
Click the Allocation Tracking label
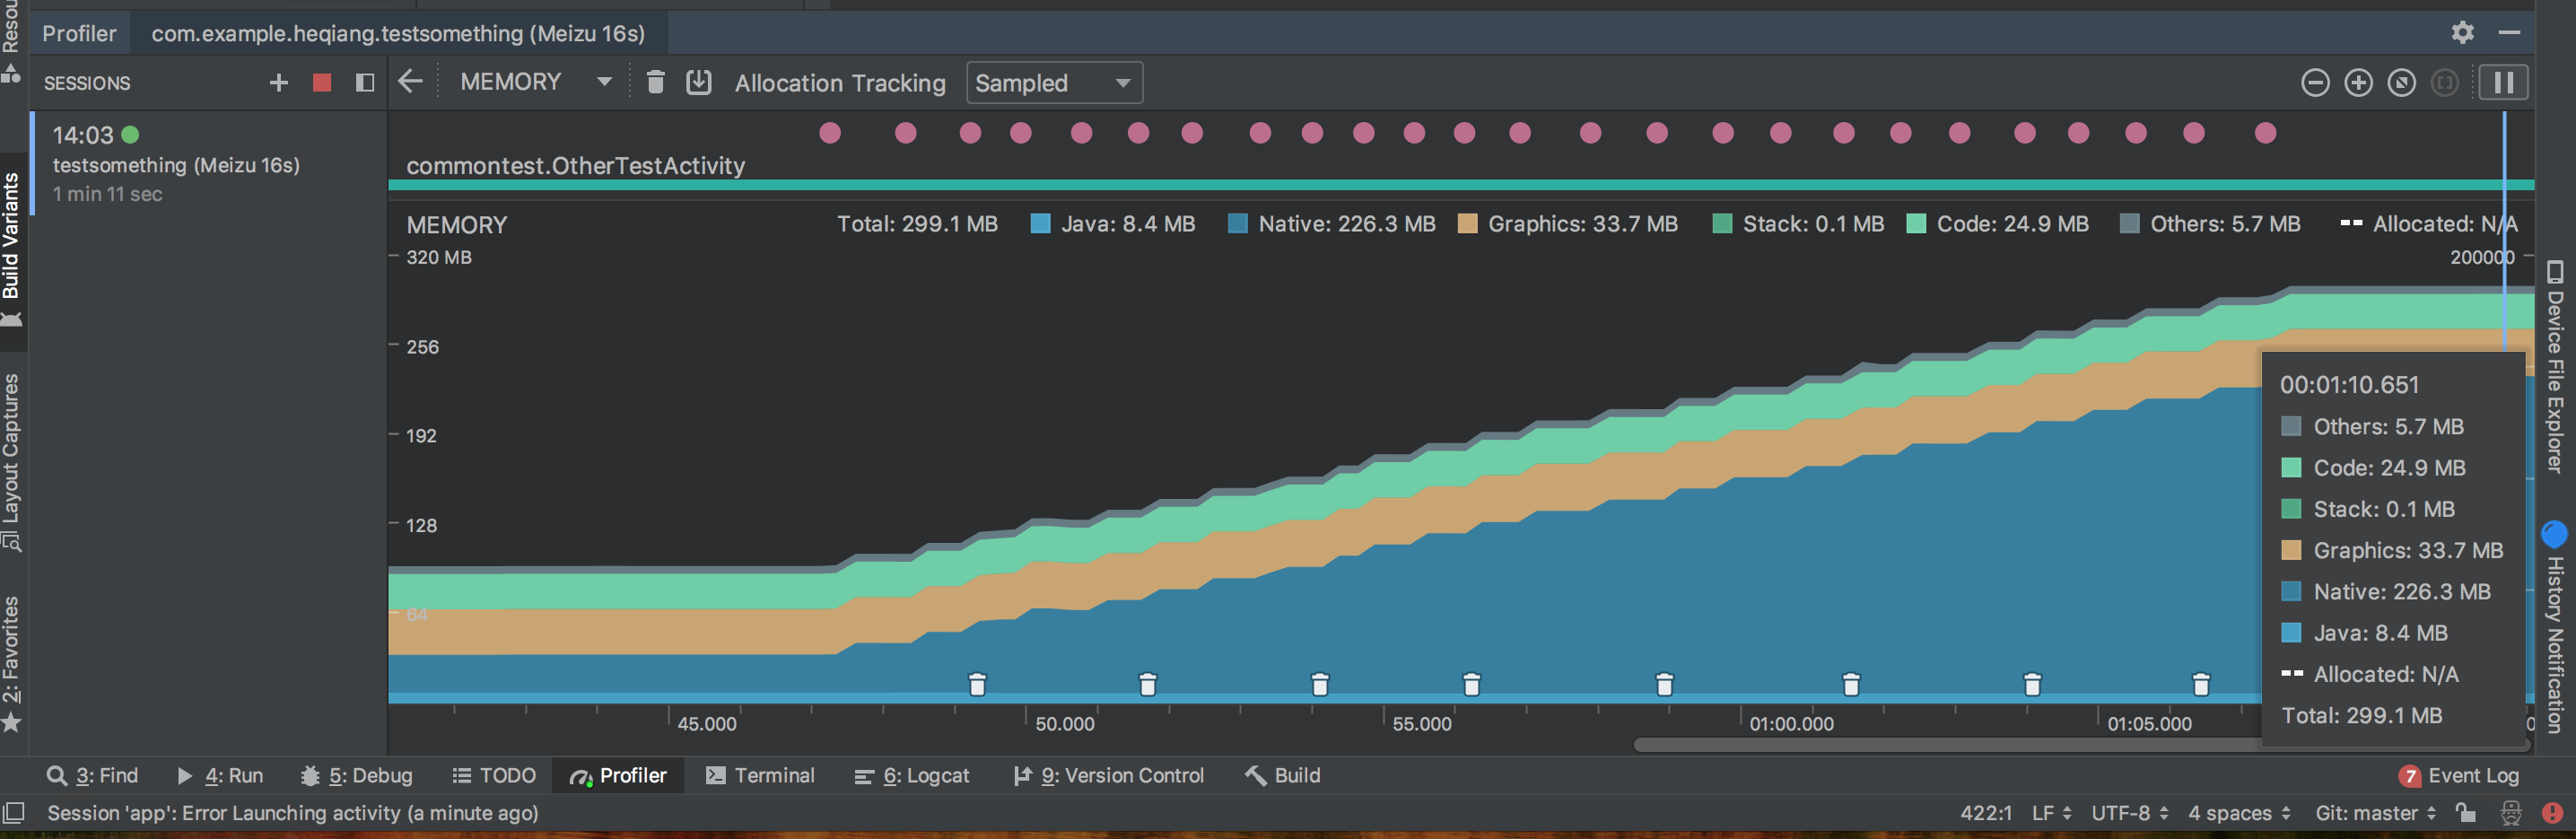[840, 83]
